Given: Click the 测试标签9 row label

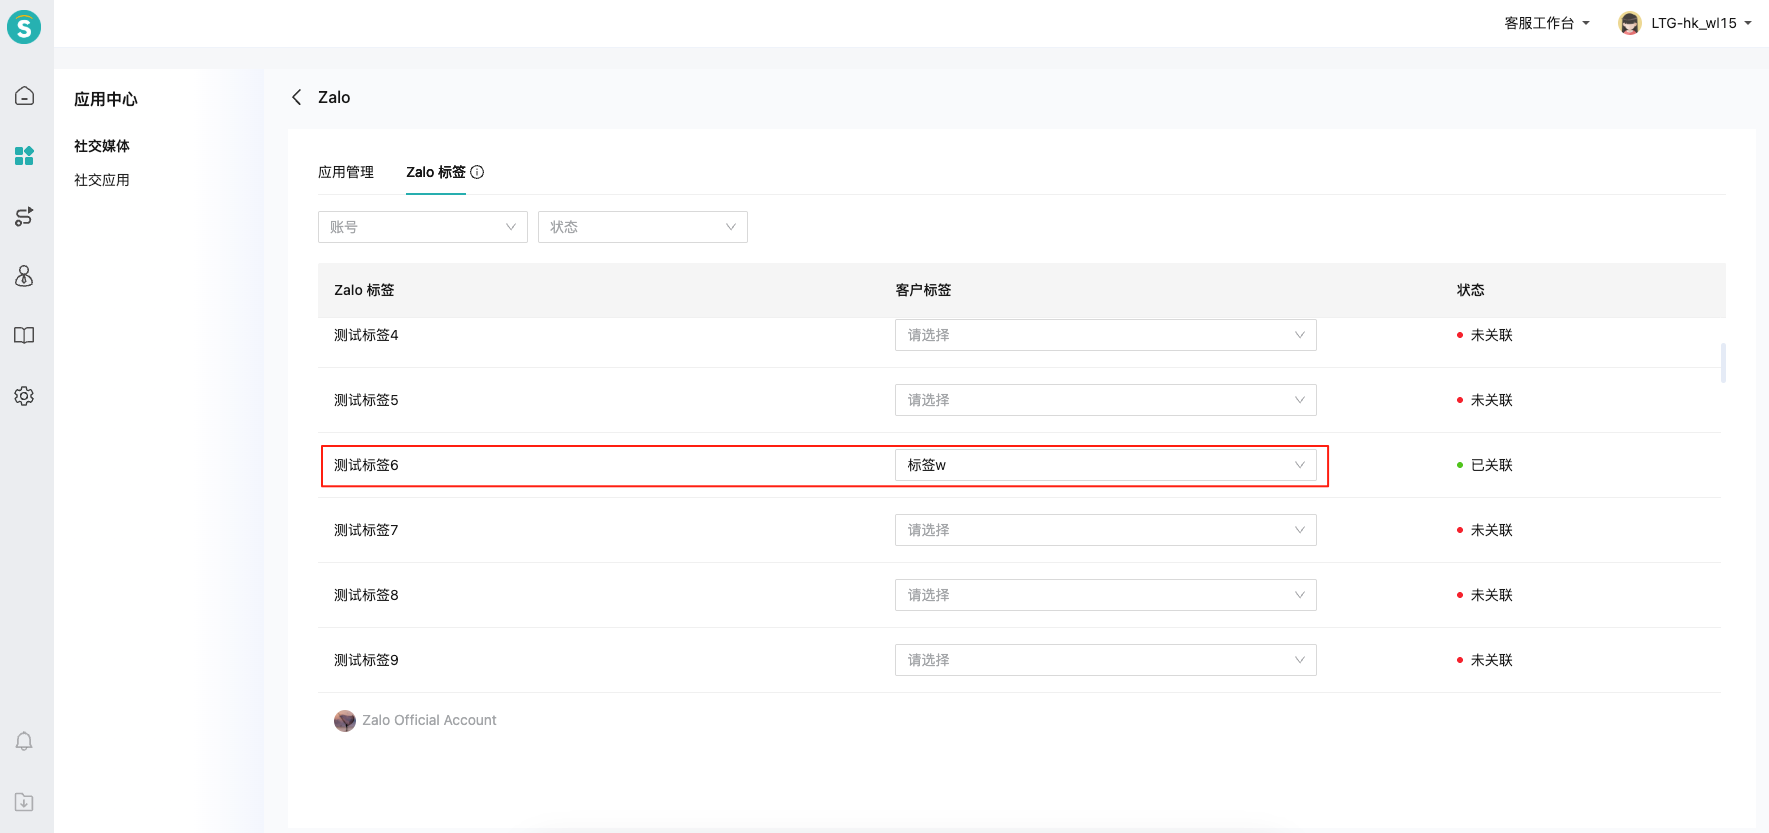Looking at the screenshot, I should coord(366,660).
